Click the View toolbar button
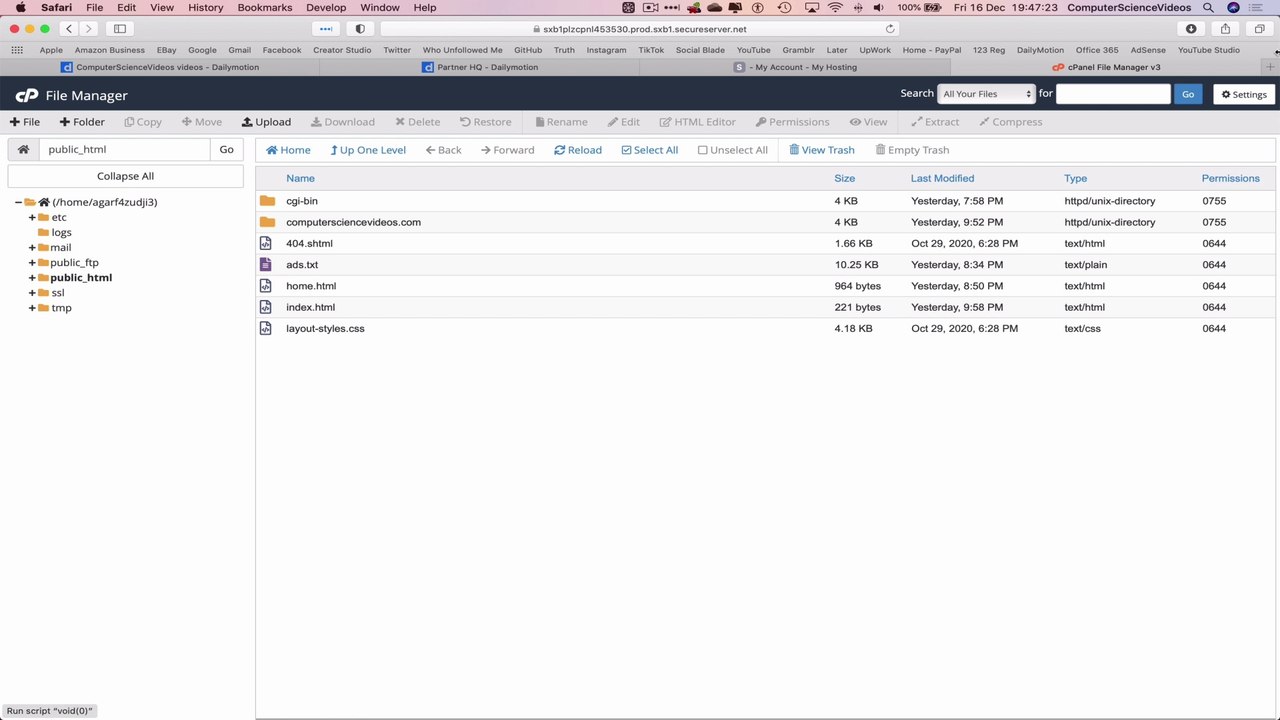This screenshot has height=720, width=1280. (869, 122)
